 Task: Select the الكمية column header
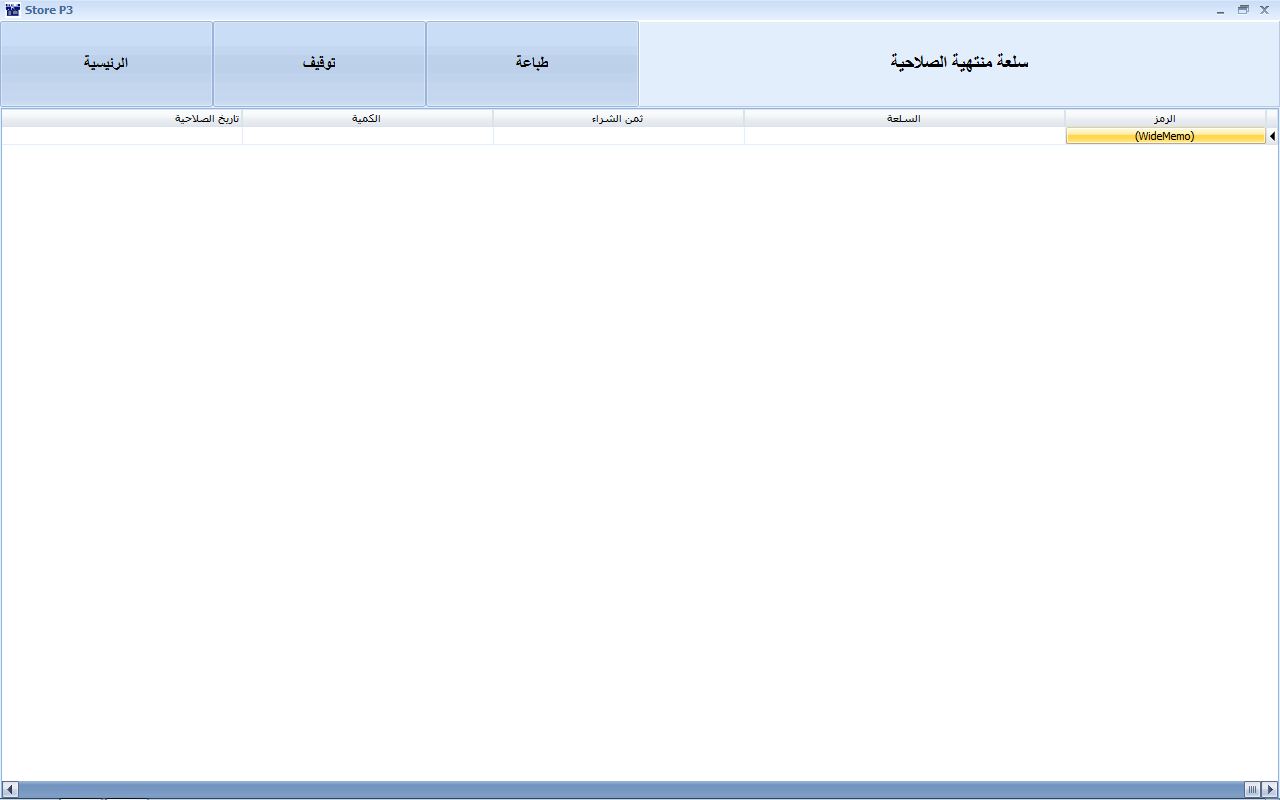(x=367, y=118)
